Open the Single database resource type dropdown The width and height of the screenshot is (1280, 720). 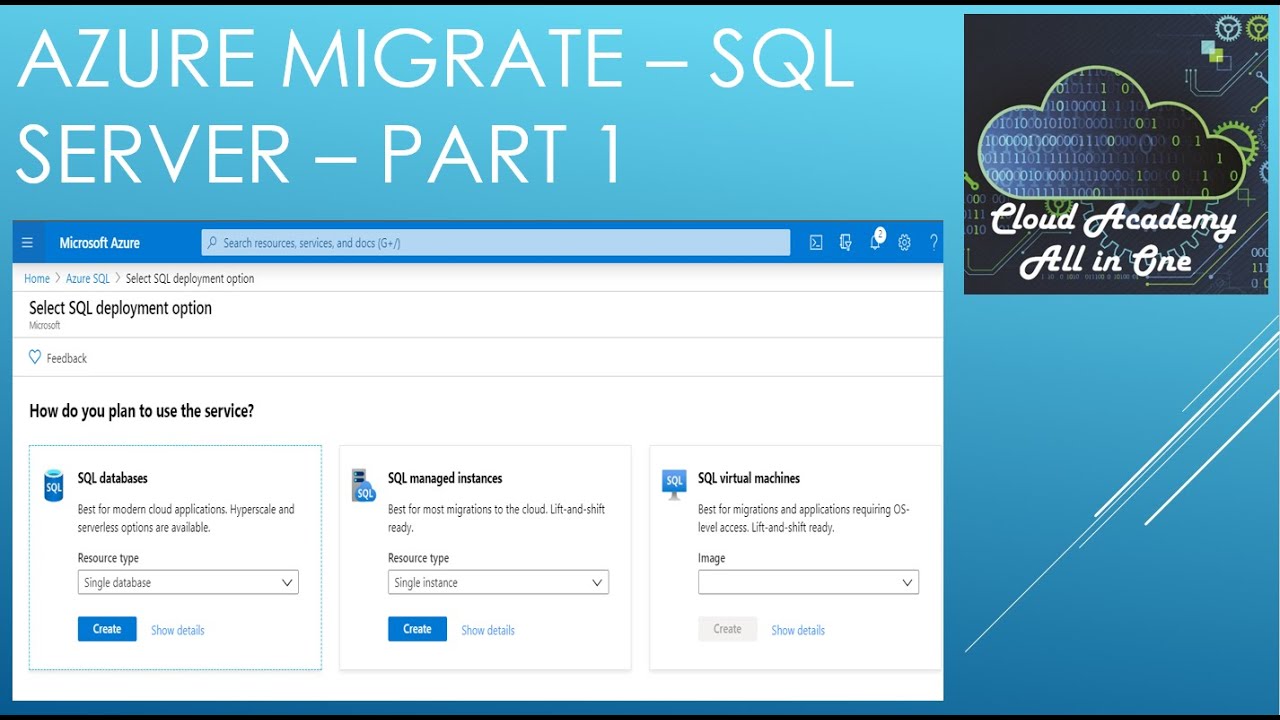point(188,582)
